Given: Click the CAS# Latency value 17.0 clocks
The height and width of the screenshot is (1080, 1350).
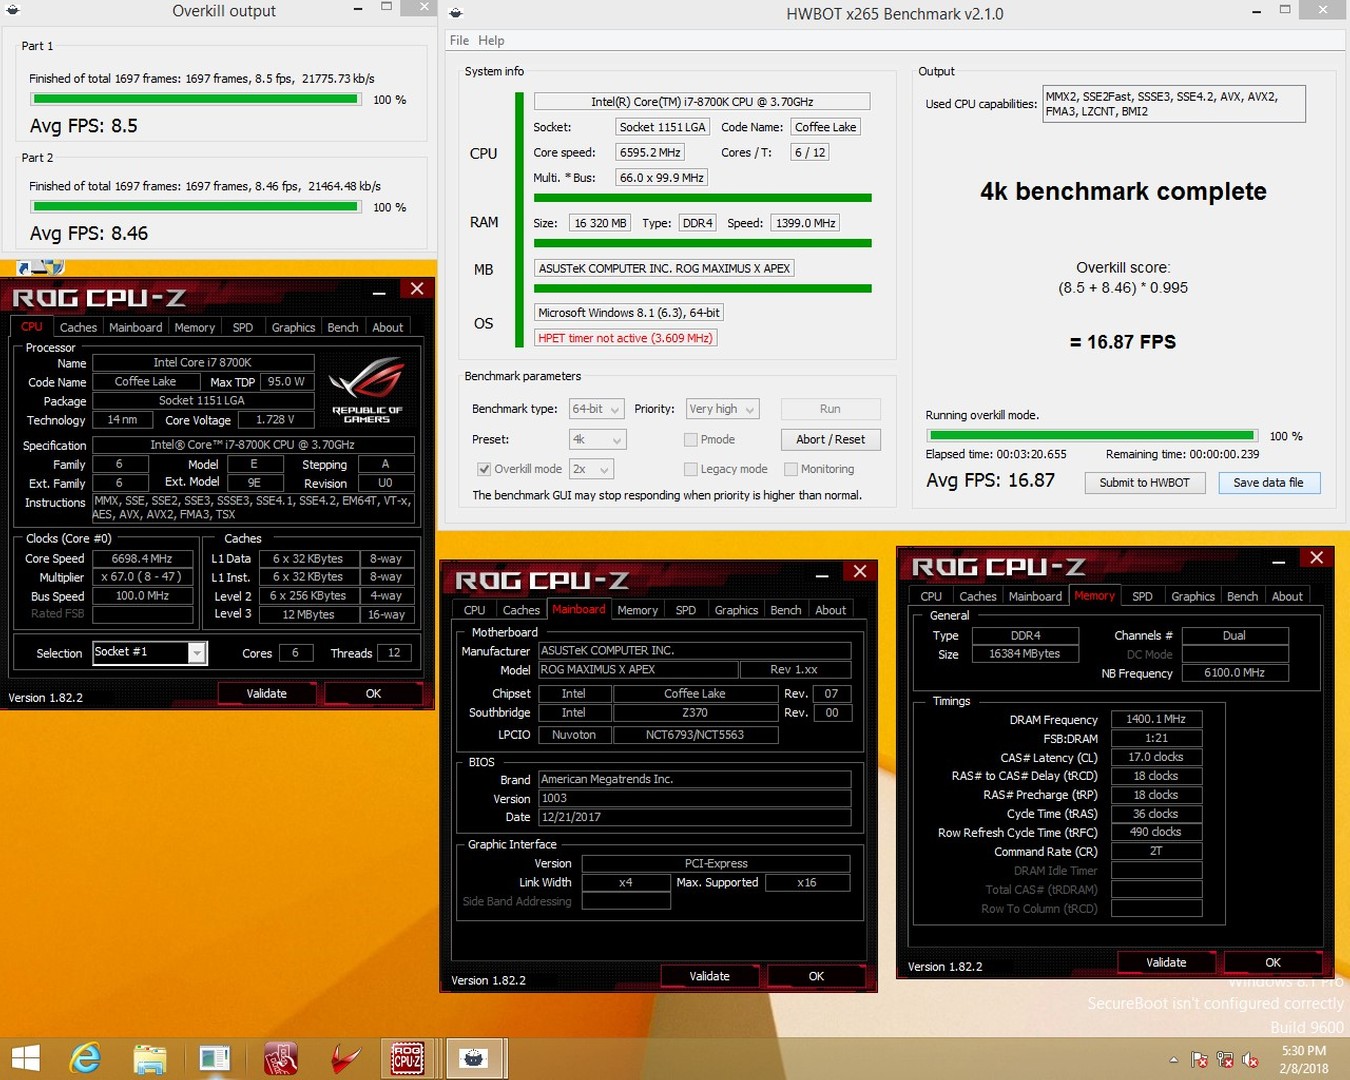Looking at the screenshot, I should tap(1156, 757).
